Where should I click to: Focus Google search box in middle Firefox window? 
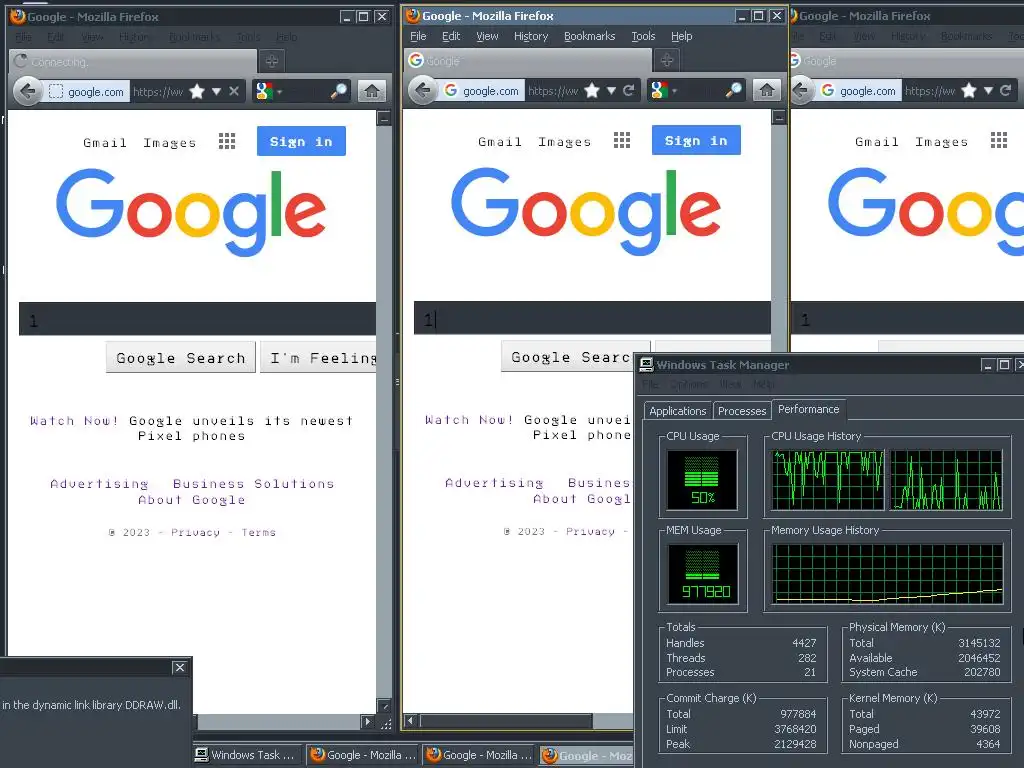coord(592,318)
